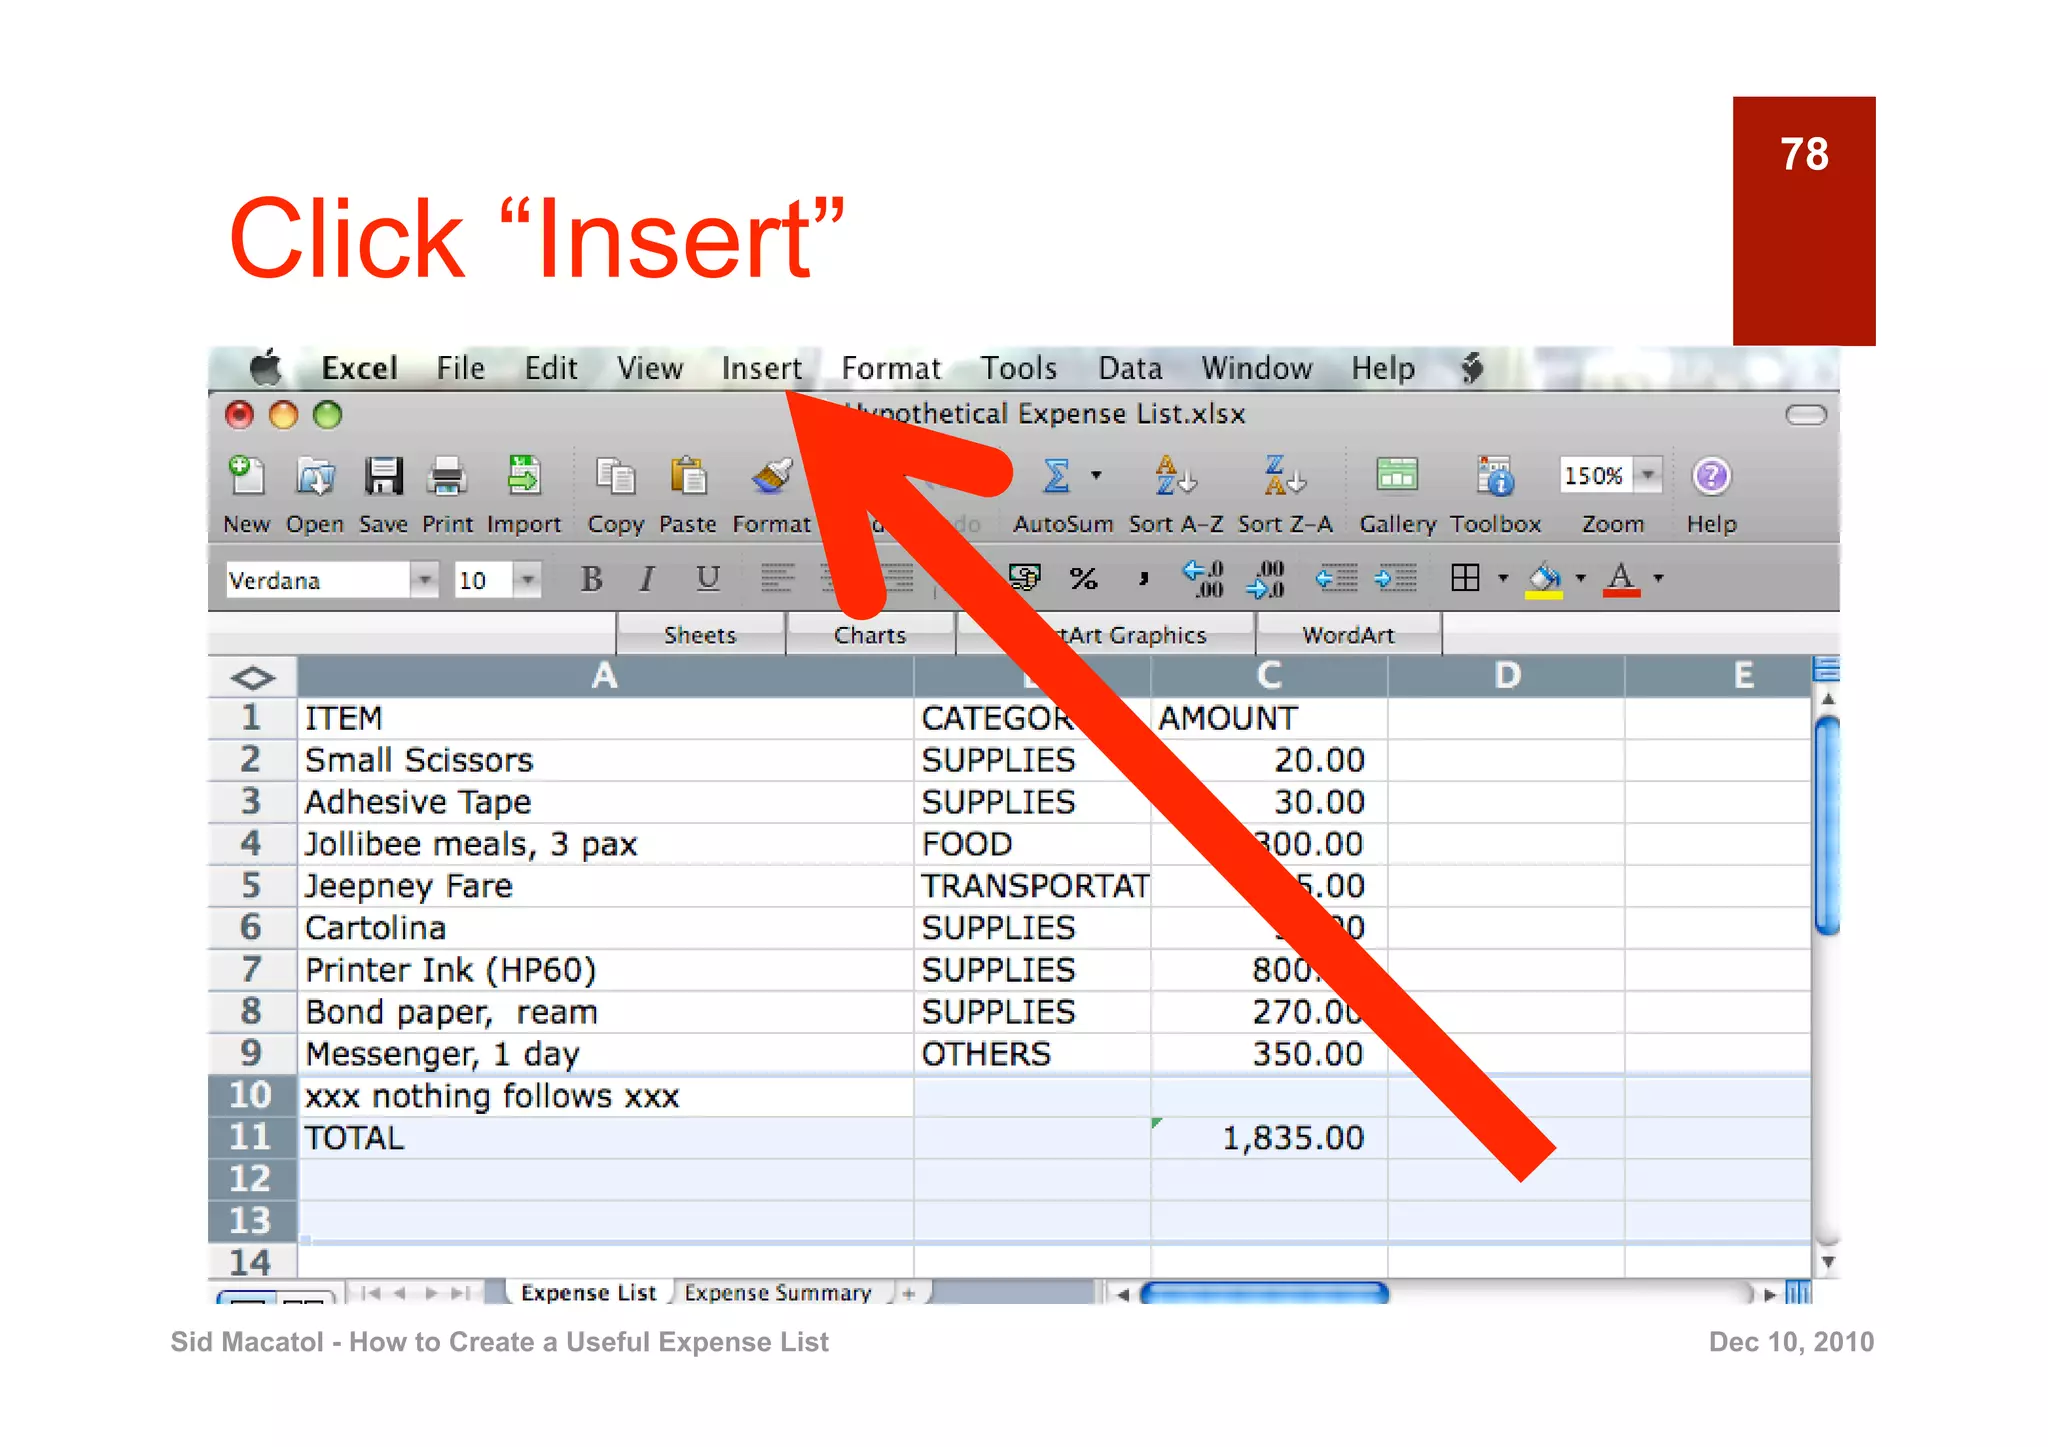Open the Tools menu

(1018, 368)
